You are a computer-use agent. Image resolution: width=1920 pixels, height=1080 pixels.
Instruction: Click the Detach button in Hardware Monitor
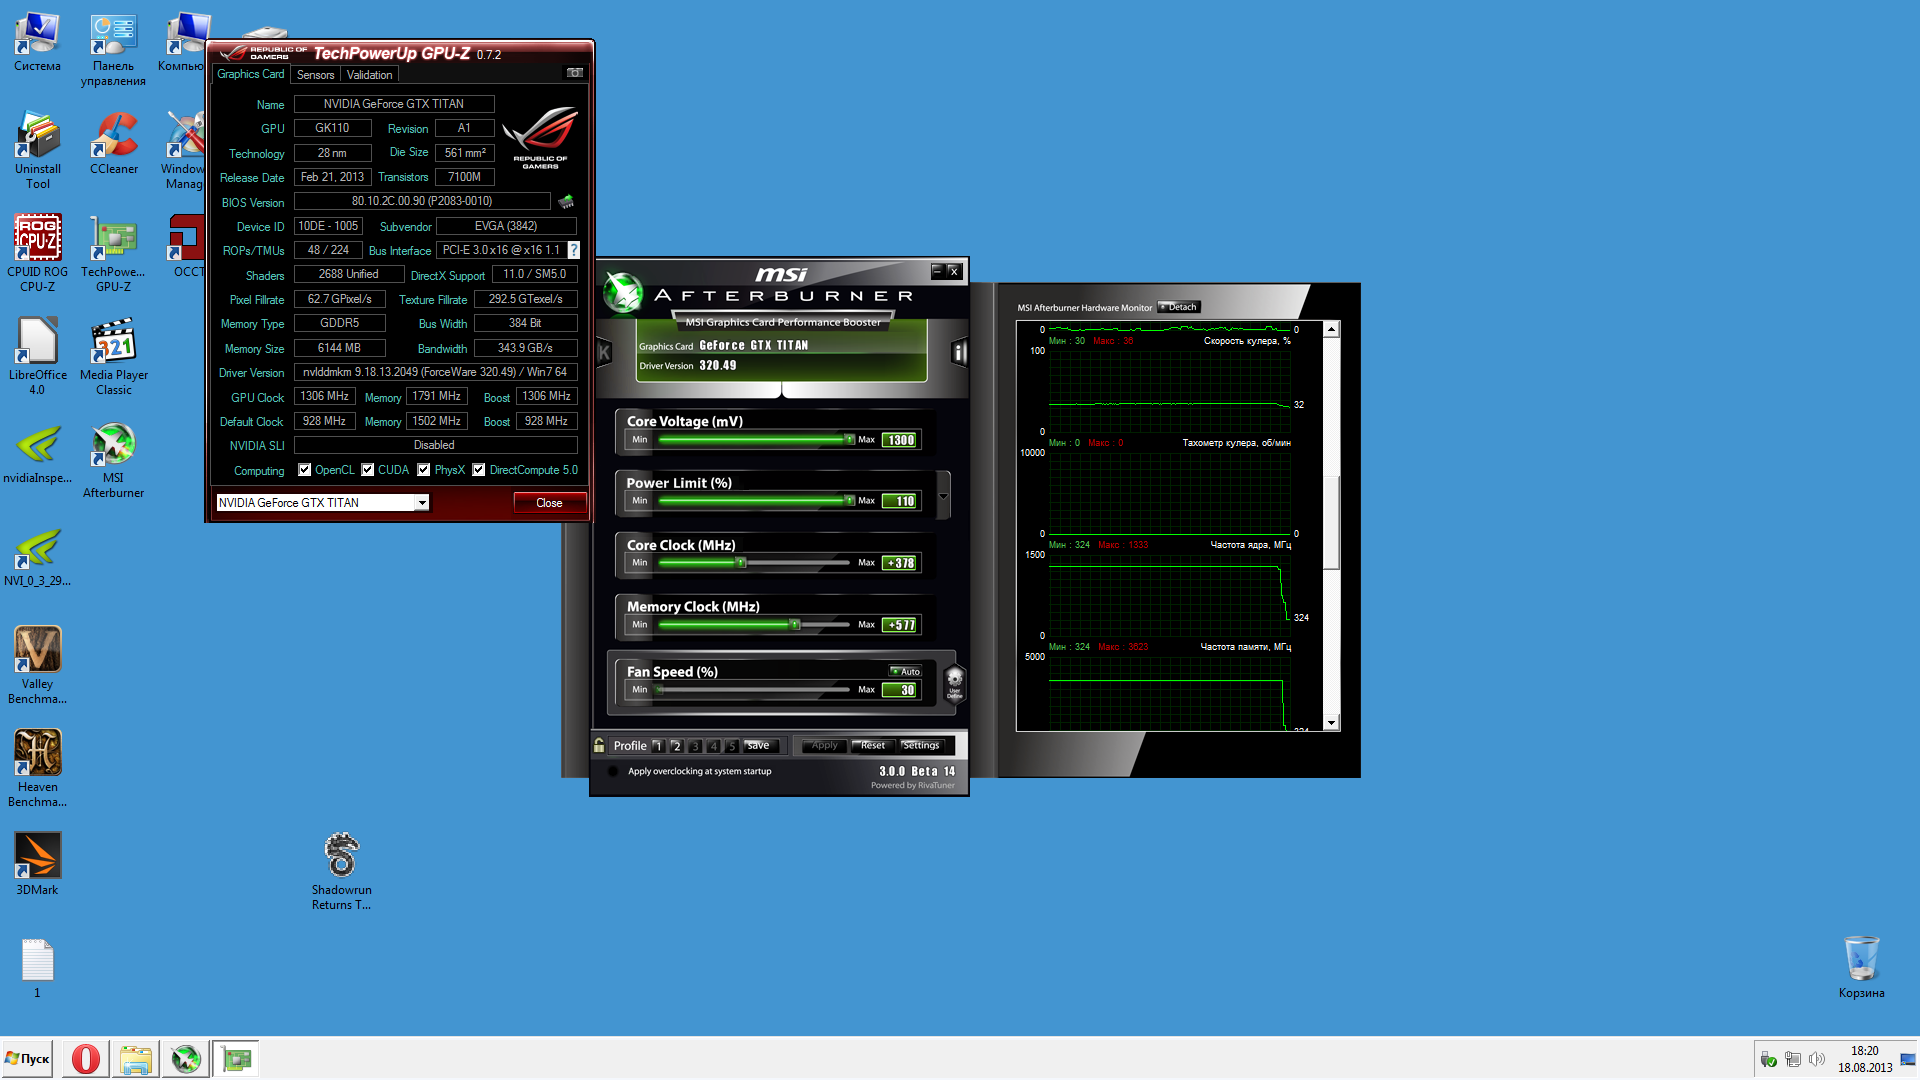click(1179, 307)
